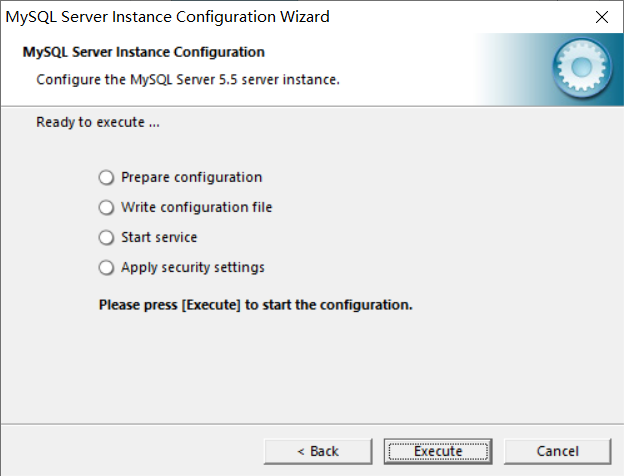Screen dimensions: 624x476
Task: Cancel the configuration wizard
Action: point(557,451)
